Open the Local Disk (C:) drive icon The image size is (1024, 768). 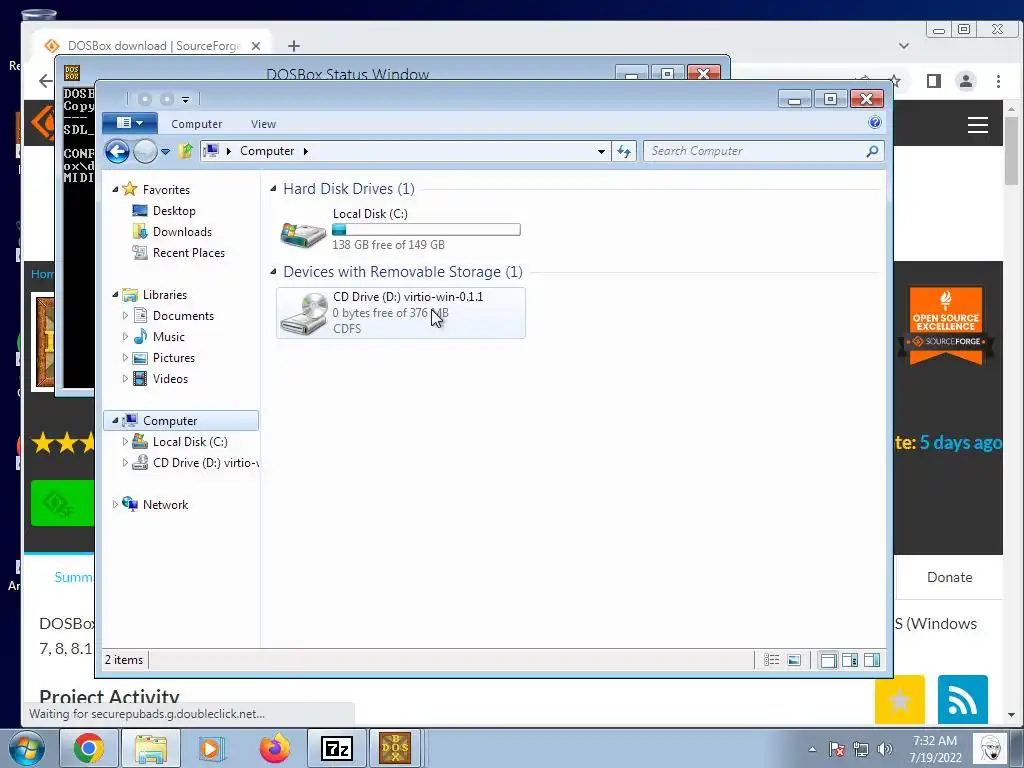tap(303, 234)
